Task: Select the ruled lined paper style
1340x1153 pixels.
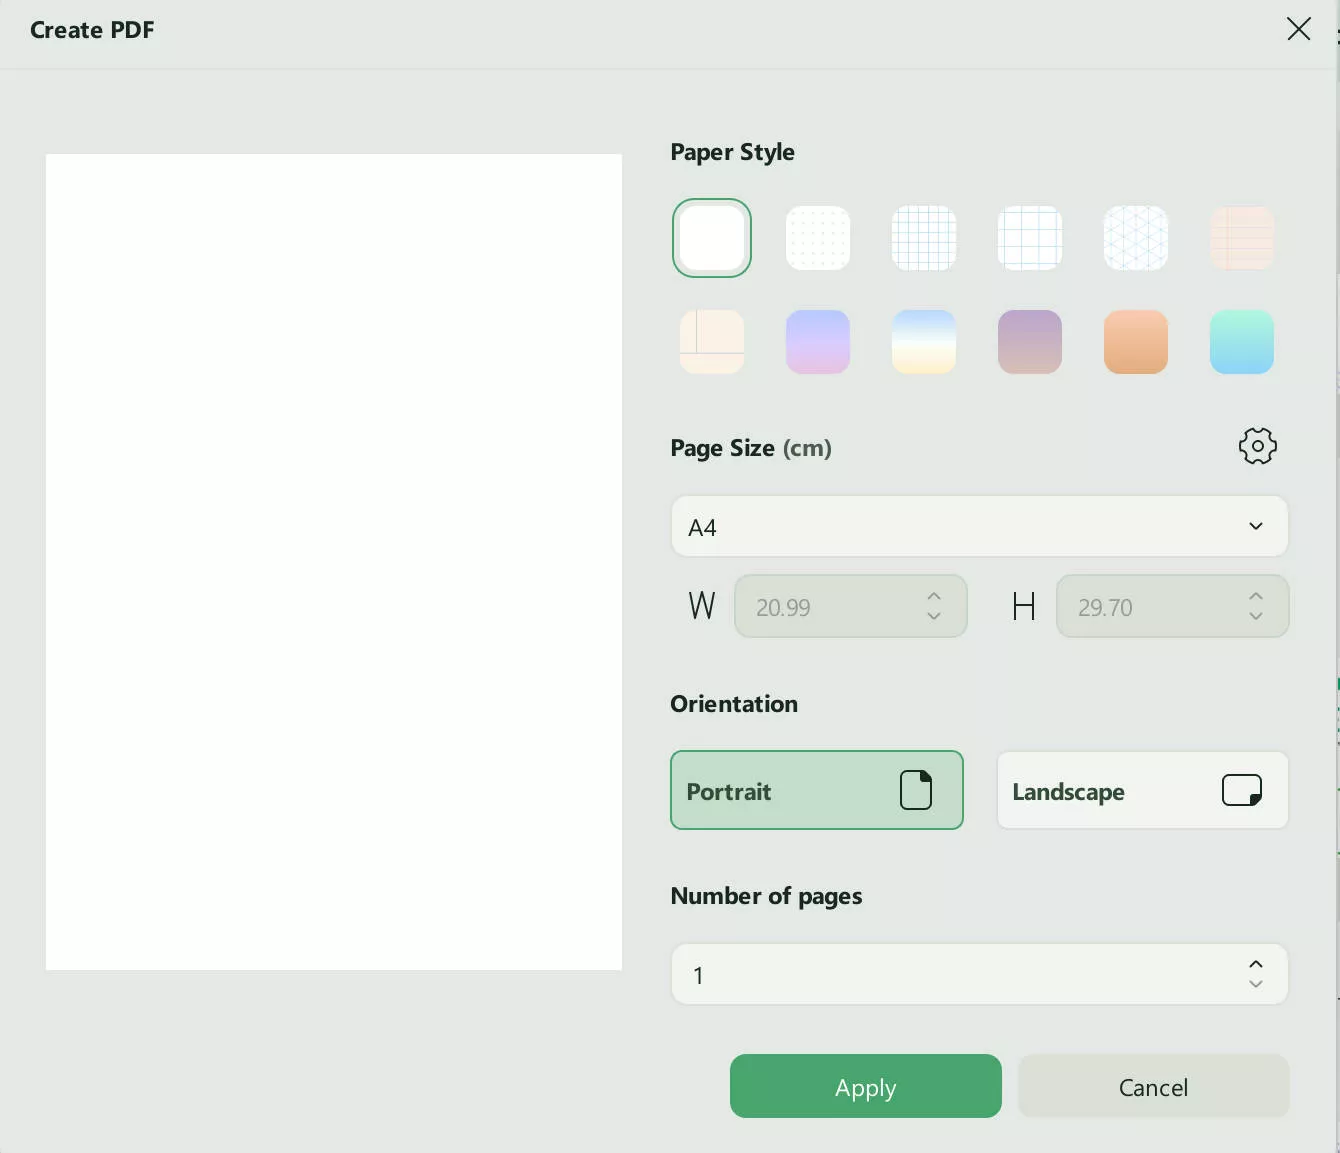Action: coord(1241,238)
